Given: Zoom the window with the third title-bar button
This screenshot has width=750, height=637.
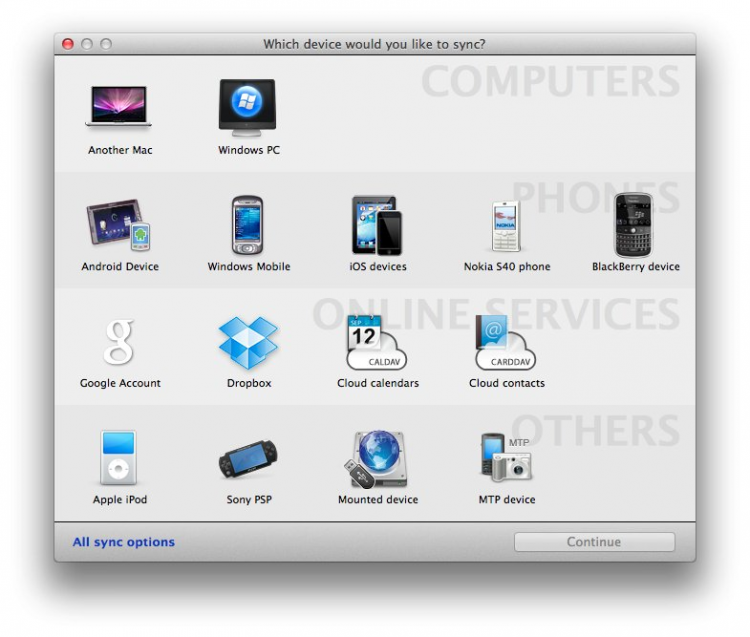Looking at the screenshot, I should pyautogui.click(x=106, y=44).
